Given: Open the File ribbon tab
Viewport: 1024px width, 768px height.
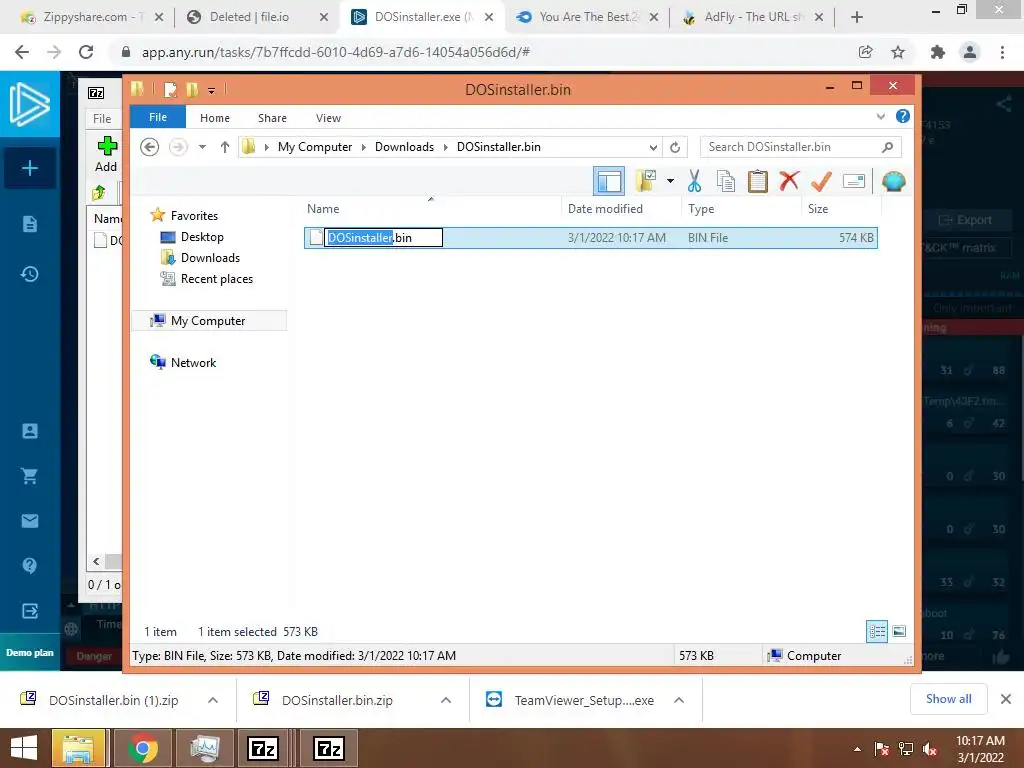Looking at the screenshot, I should coord(158,118).
